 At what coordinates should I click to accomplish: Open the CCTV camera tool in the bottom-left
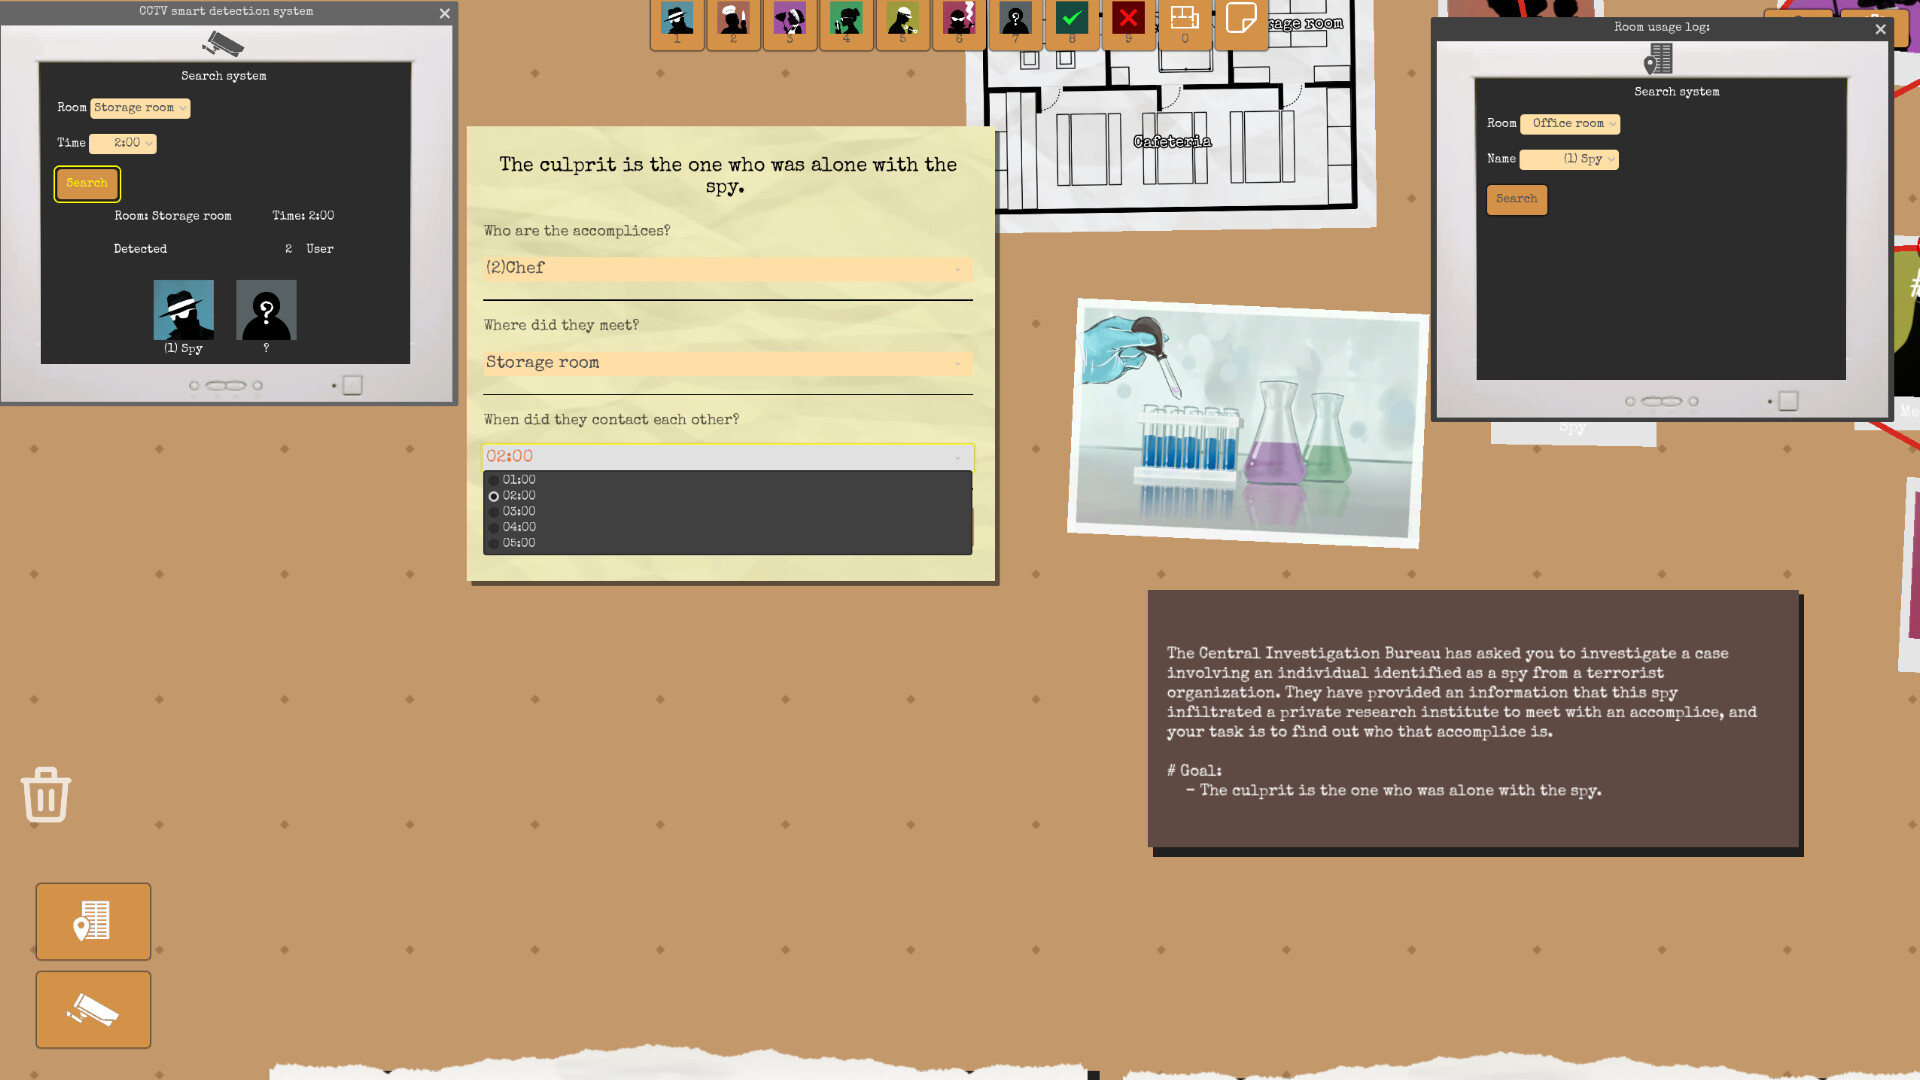[x=93, y=1009]
